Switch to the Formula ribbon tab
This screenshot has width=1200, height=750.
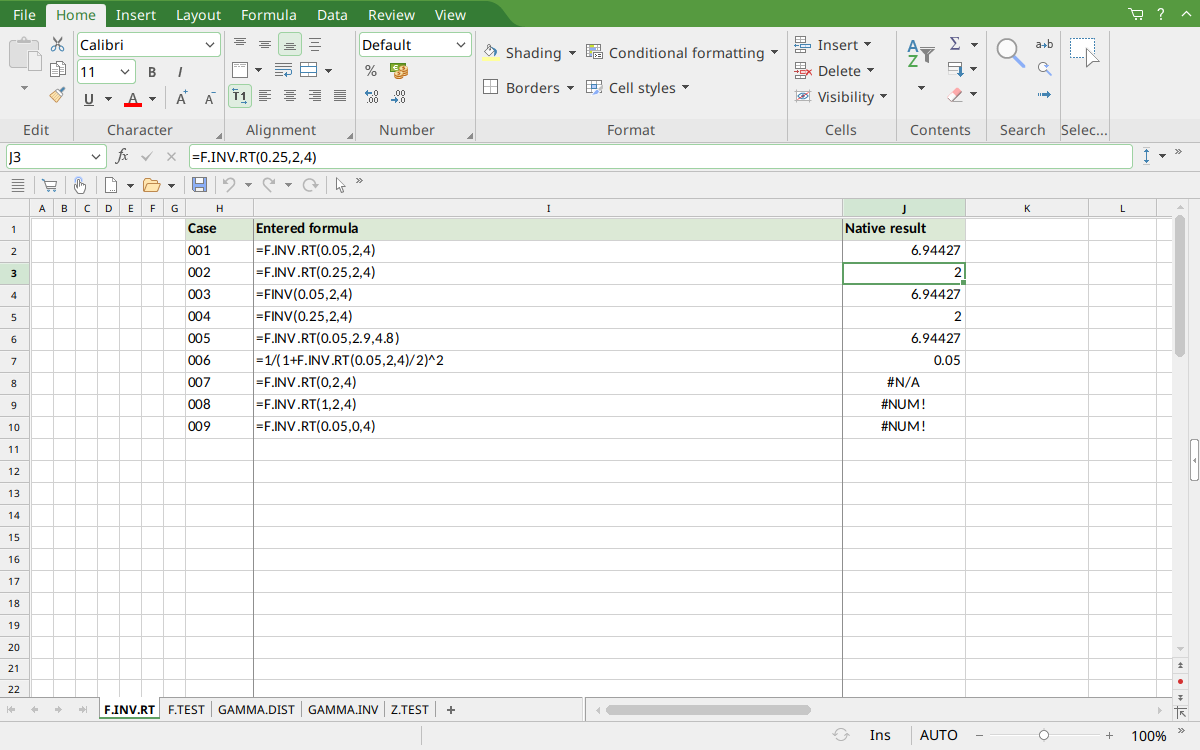tap(268, 14)
